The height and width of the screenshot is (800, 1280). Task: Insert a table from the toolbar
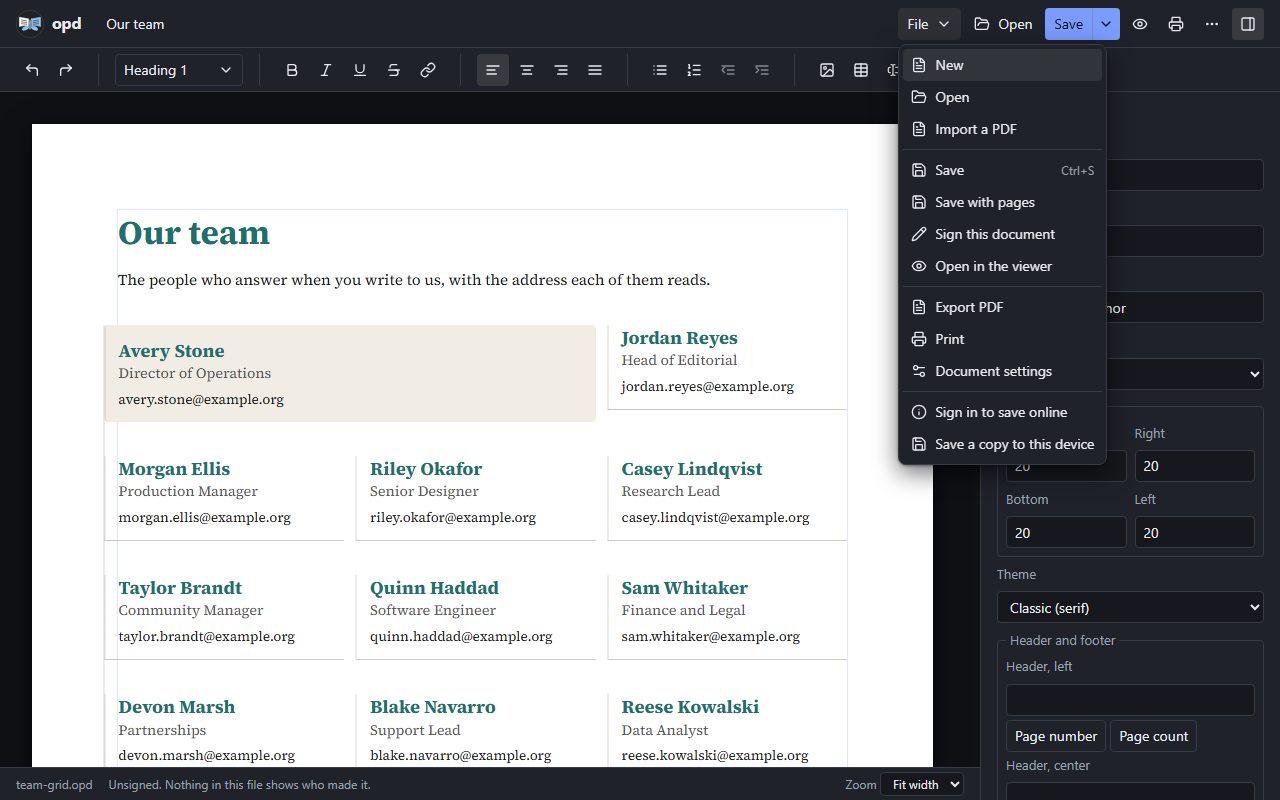pos(861,70)
